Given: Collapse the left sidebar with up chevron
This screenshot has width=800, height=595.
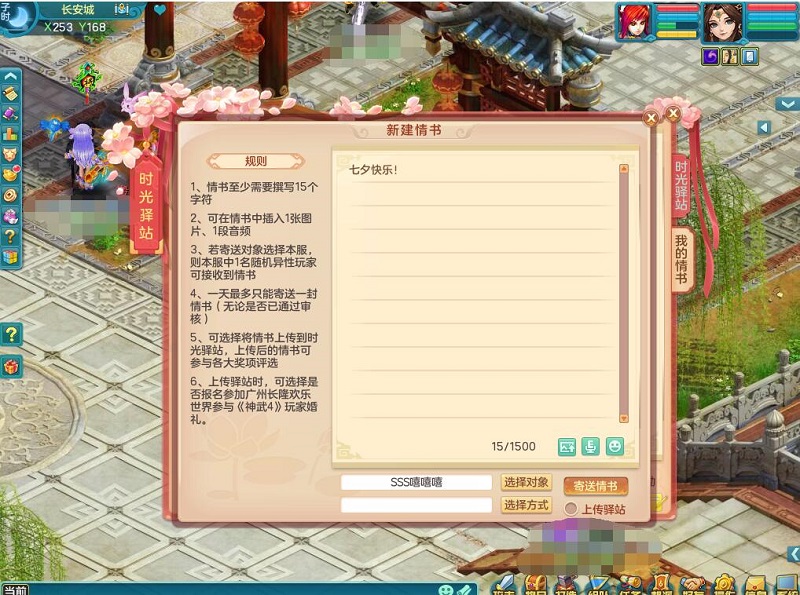Looking at the screenshot, I should pyautogui.click(x=10, y=76).
